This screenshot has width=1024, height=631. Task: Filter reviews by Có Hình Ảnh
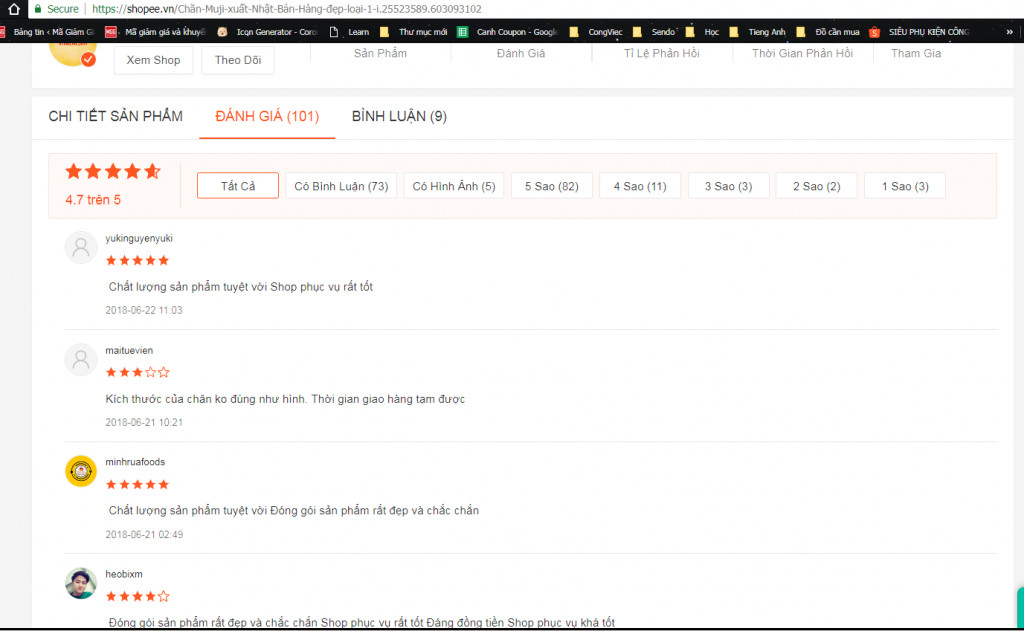tap(453, 186)
